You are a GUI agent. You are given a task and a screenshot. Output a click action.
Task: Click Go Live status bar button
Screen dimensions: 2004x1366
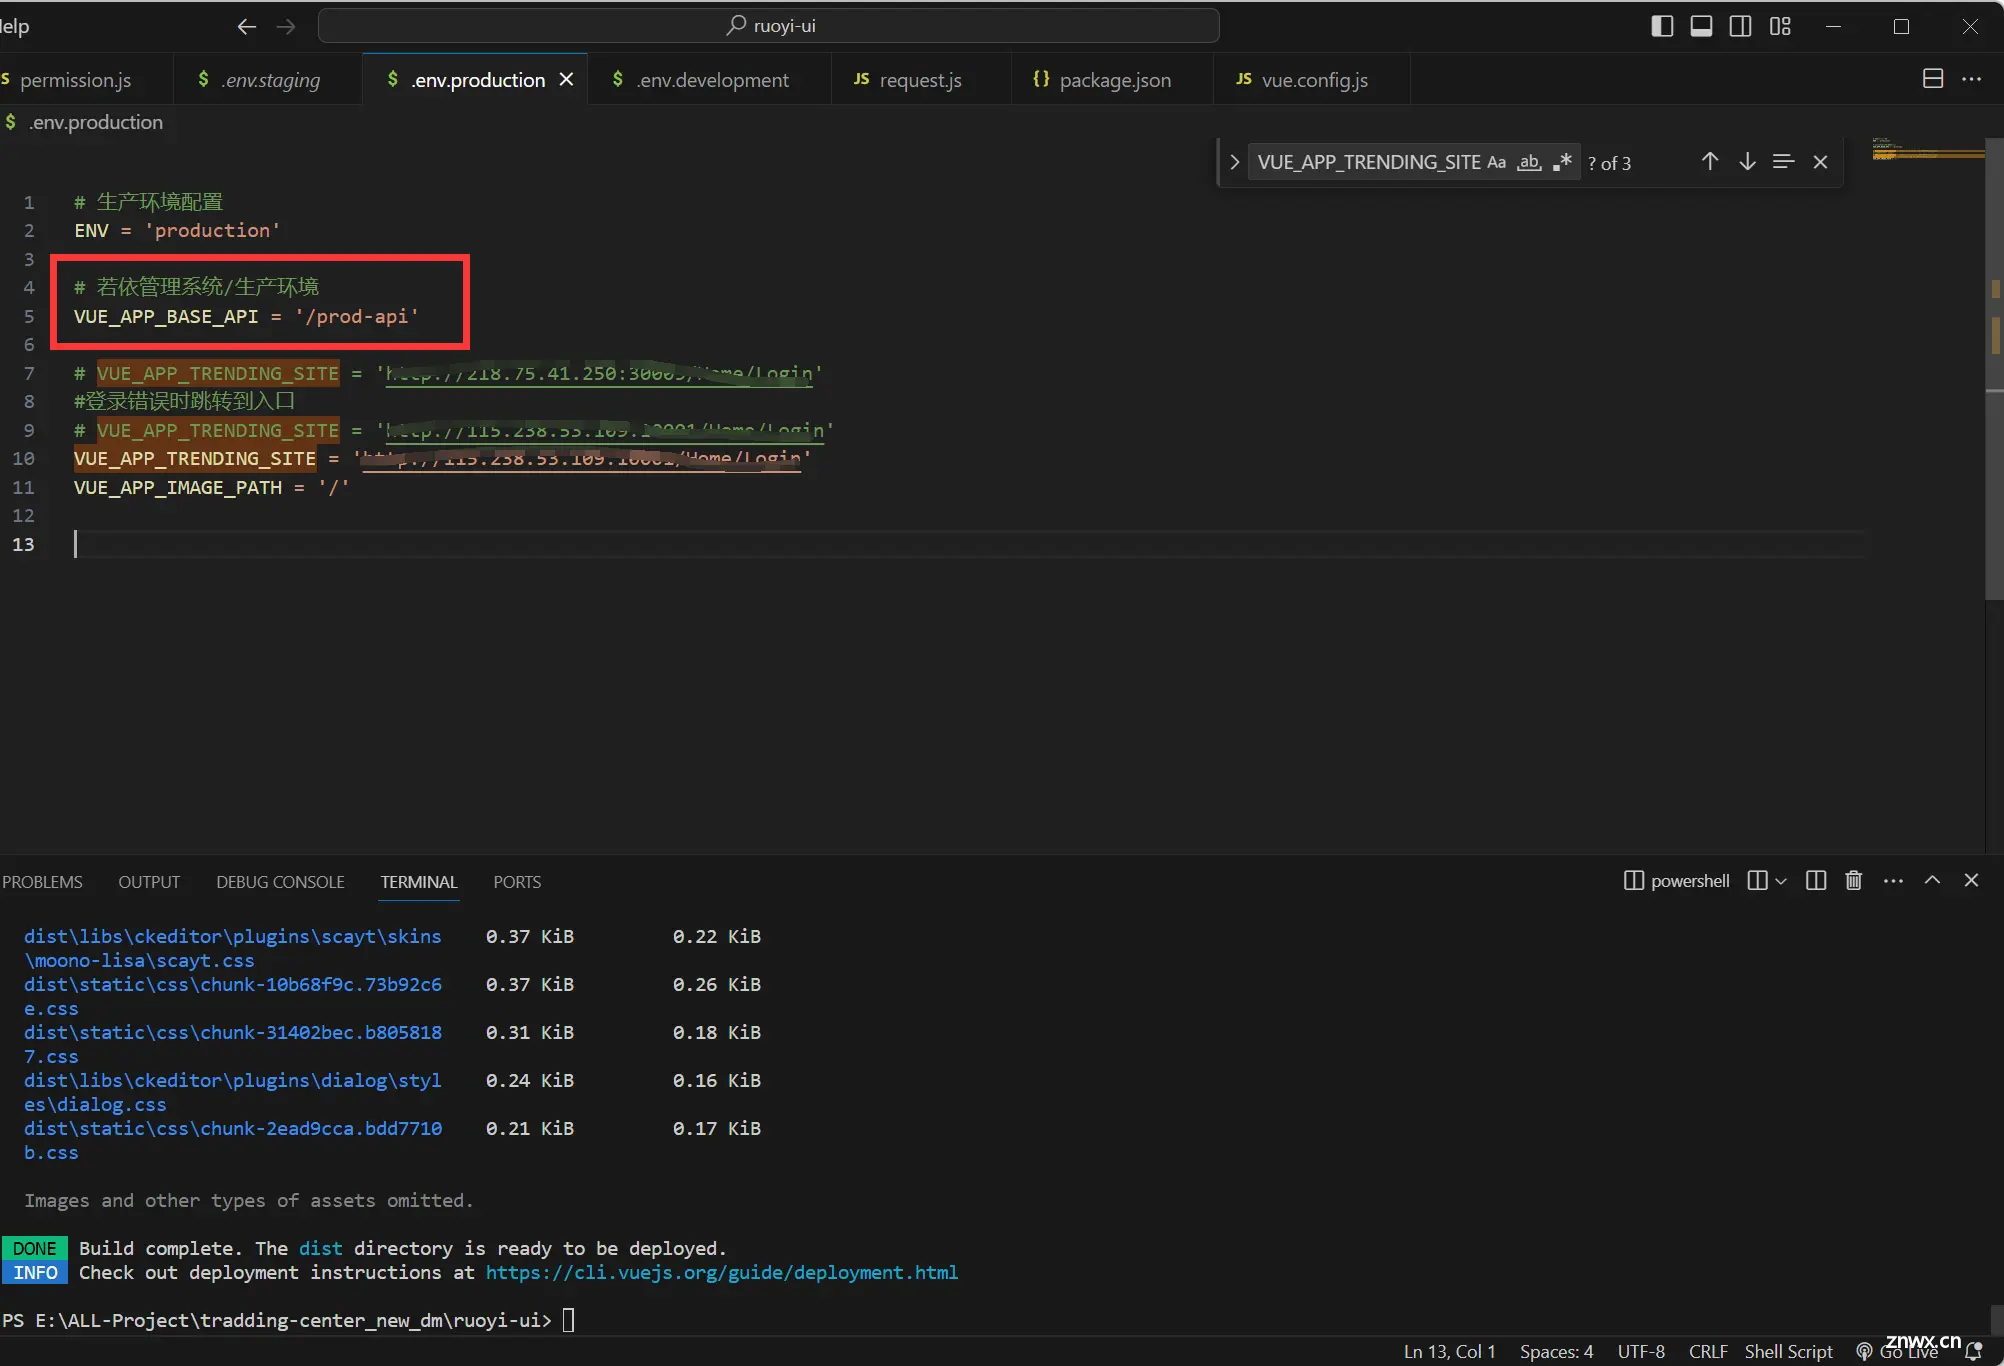tap(1899, 1352)
